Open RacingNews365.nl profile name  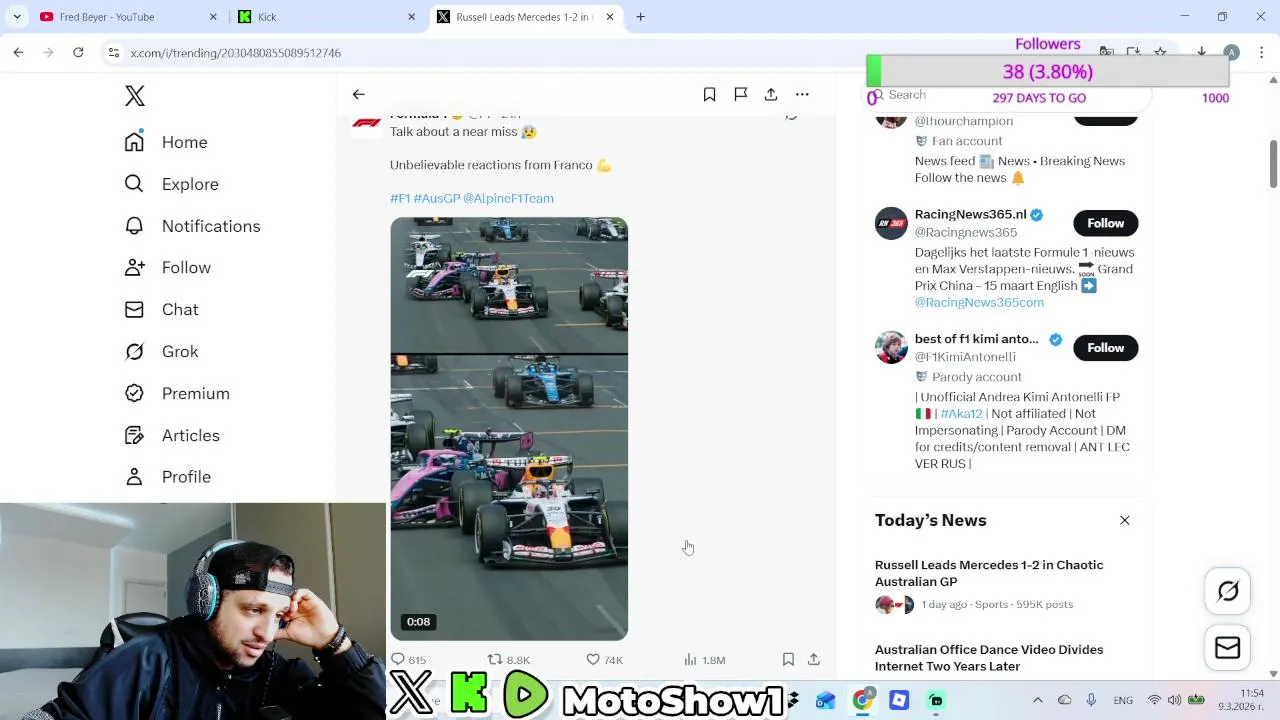(x=970, y=214)
